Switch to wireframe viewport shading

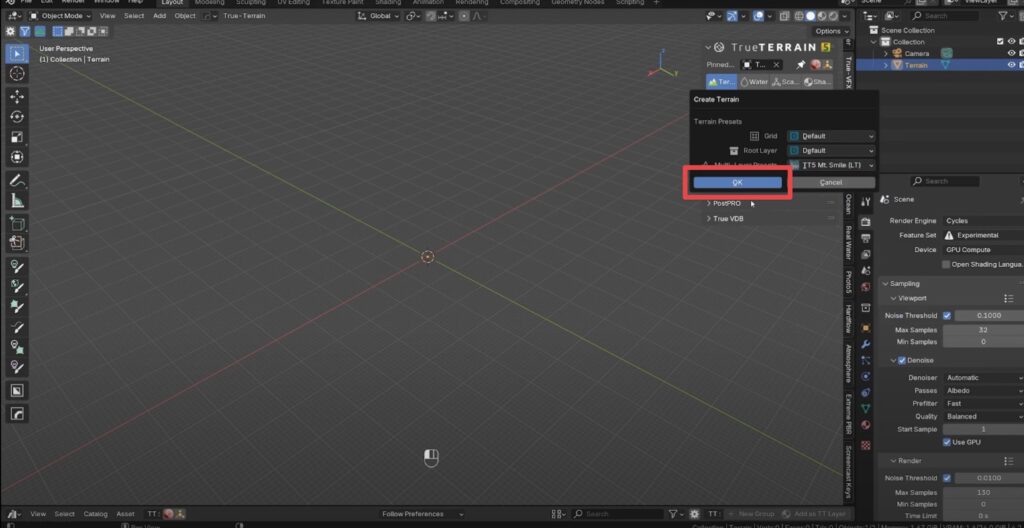pos(800,16)
